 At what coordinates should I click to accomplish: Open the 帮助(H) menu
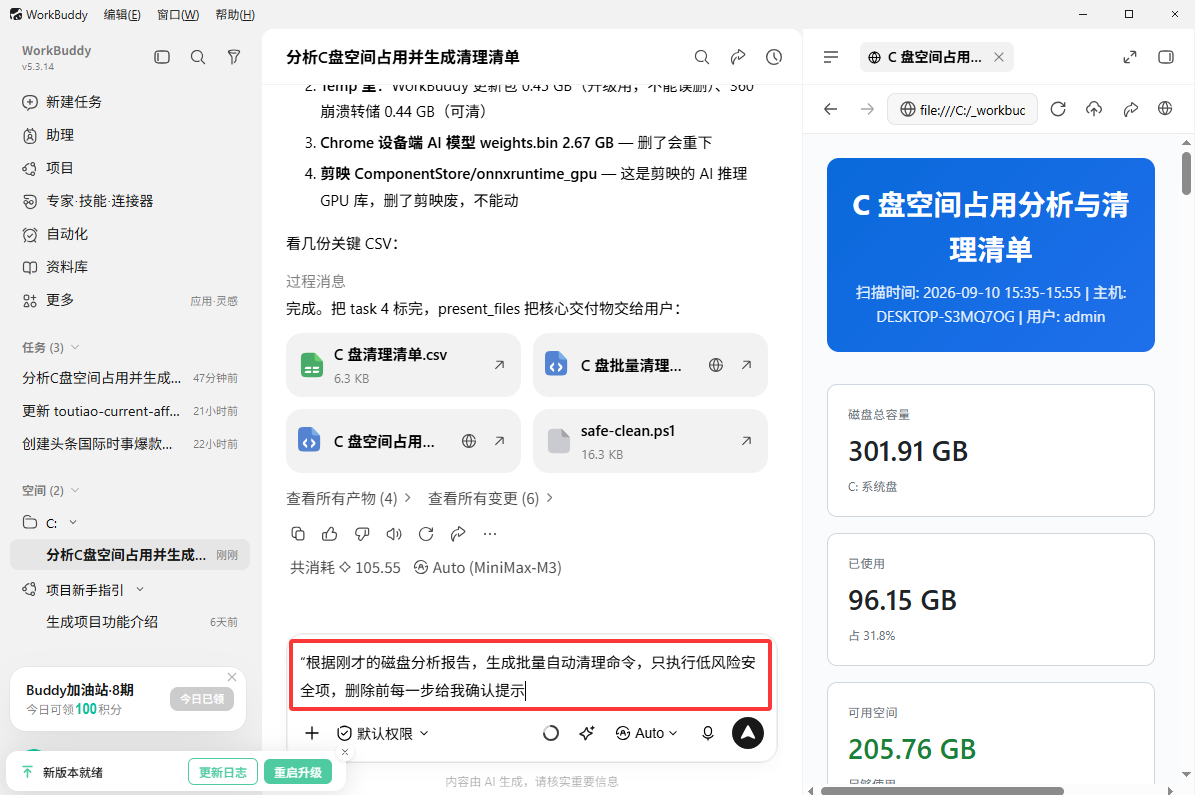pyautogui.click(x=235, y=14)
